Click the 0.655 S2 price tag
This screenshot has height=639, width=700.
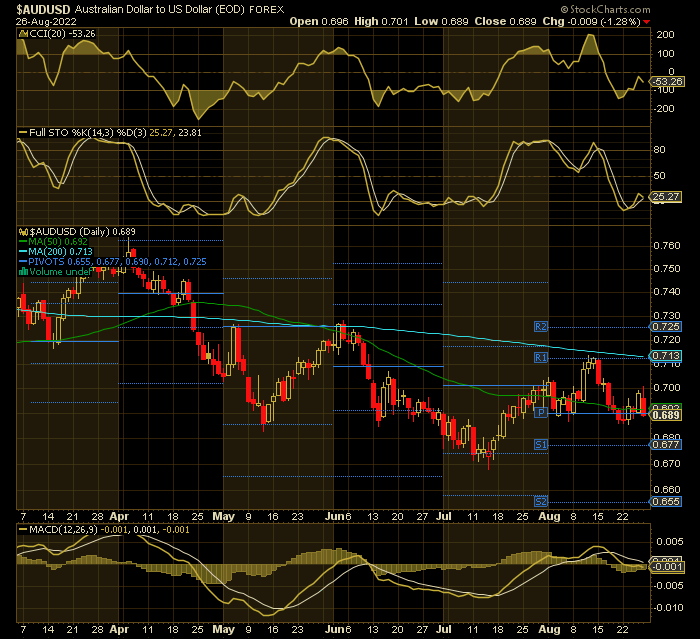pos(666,501)
